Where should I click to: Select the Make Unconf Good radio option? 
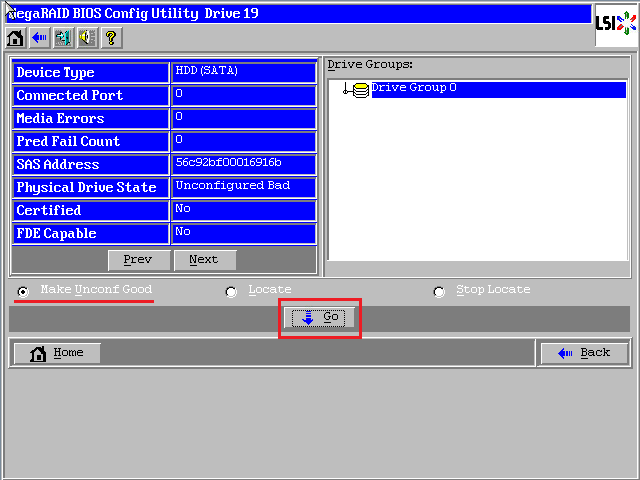tap(23, 292)
